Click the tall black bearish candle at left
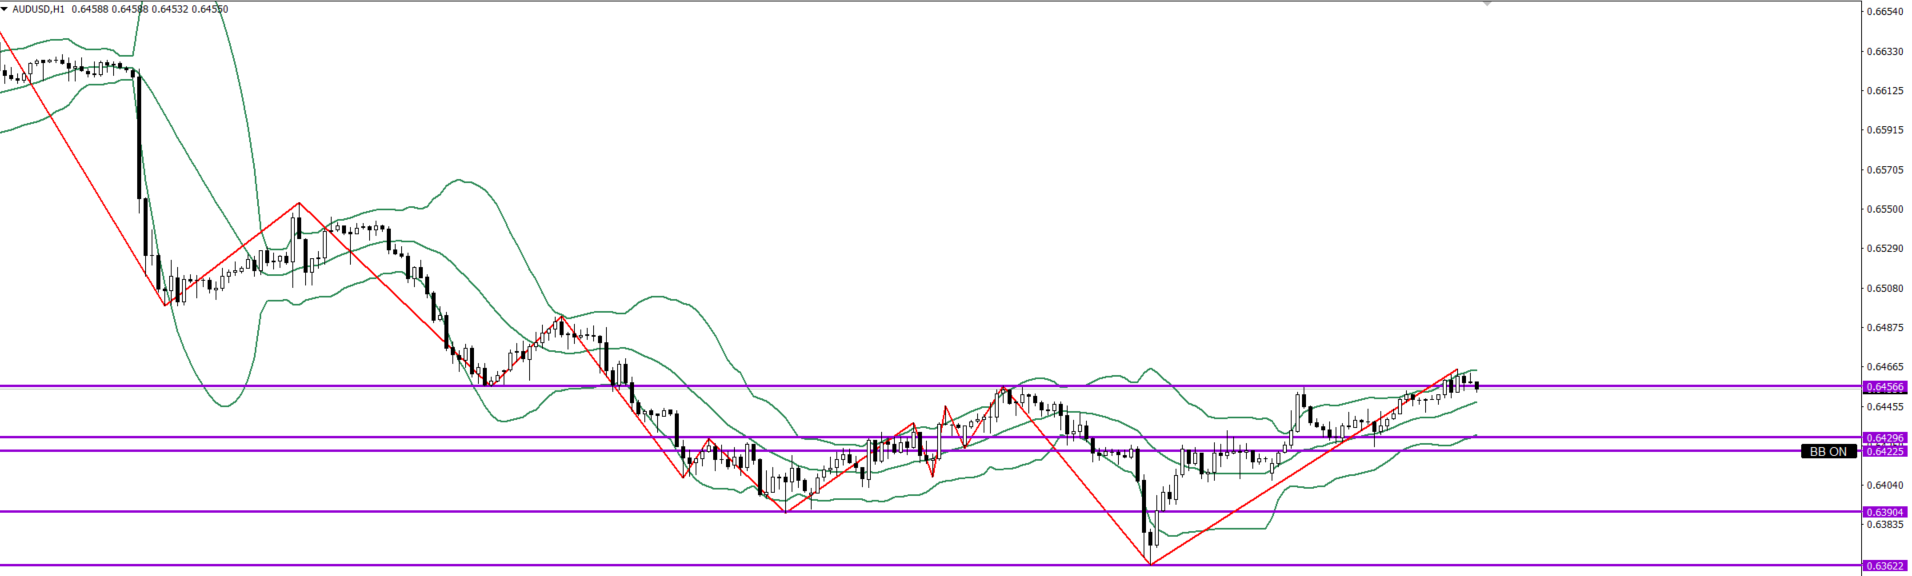The image size is (1912, 576). [139, 140]
